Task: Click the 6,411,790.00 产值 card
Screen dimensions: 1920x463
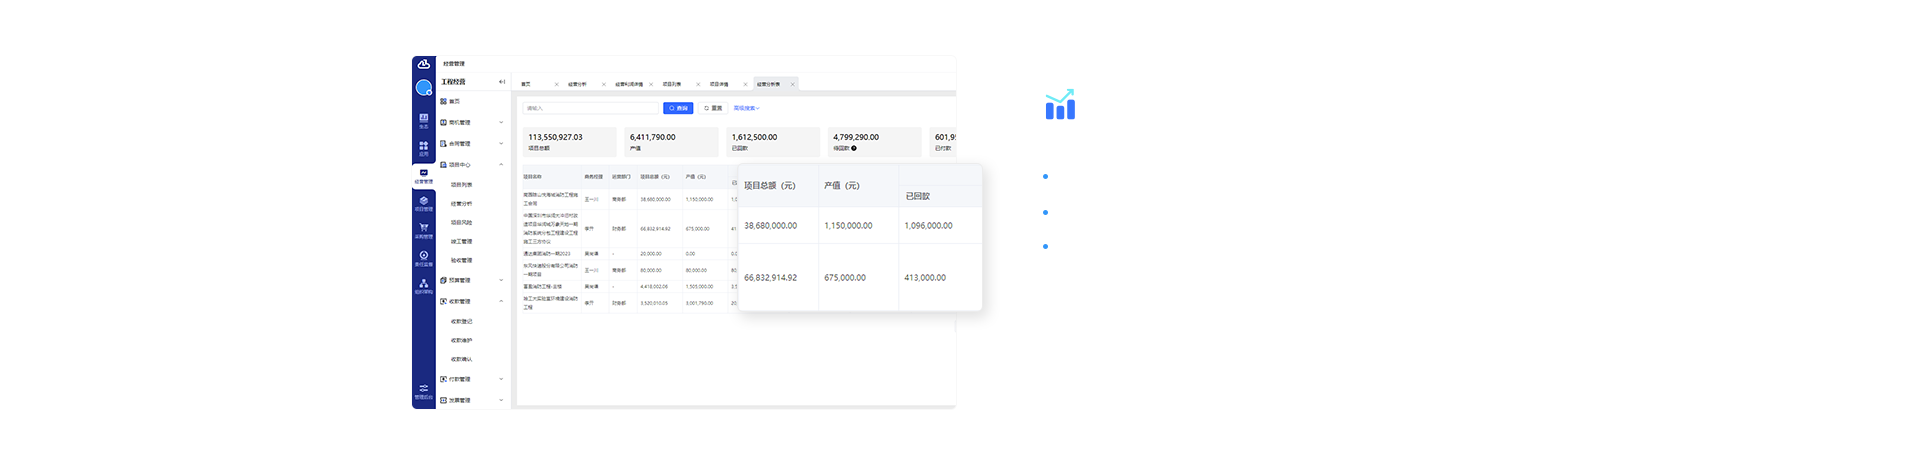Action: (x=671, y=141)
